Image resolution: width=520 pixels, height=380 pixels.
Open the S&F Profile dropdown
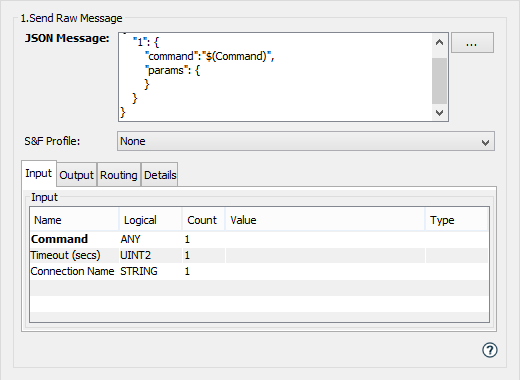click(306, 141)
